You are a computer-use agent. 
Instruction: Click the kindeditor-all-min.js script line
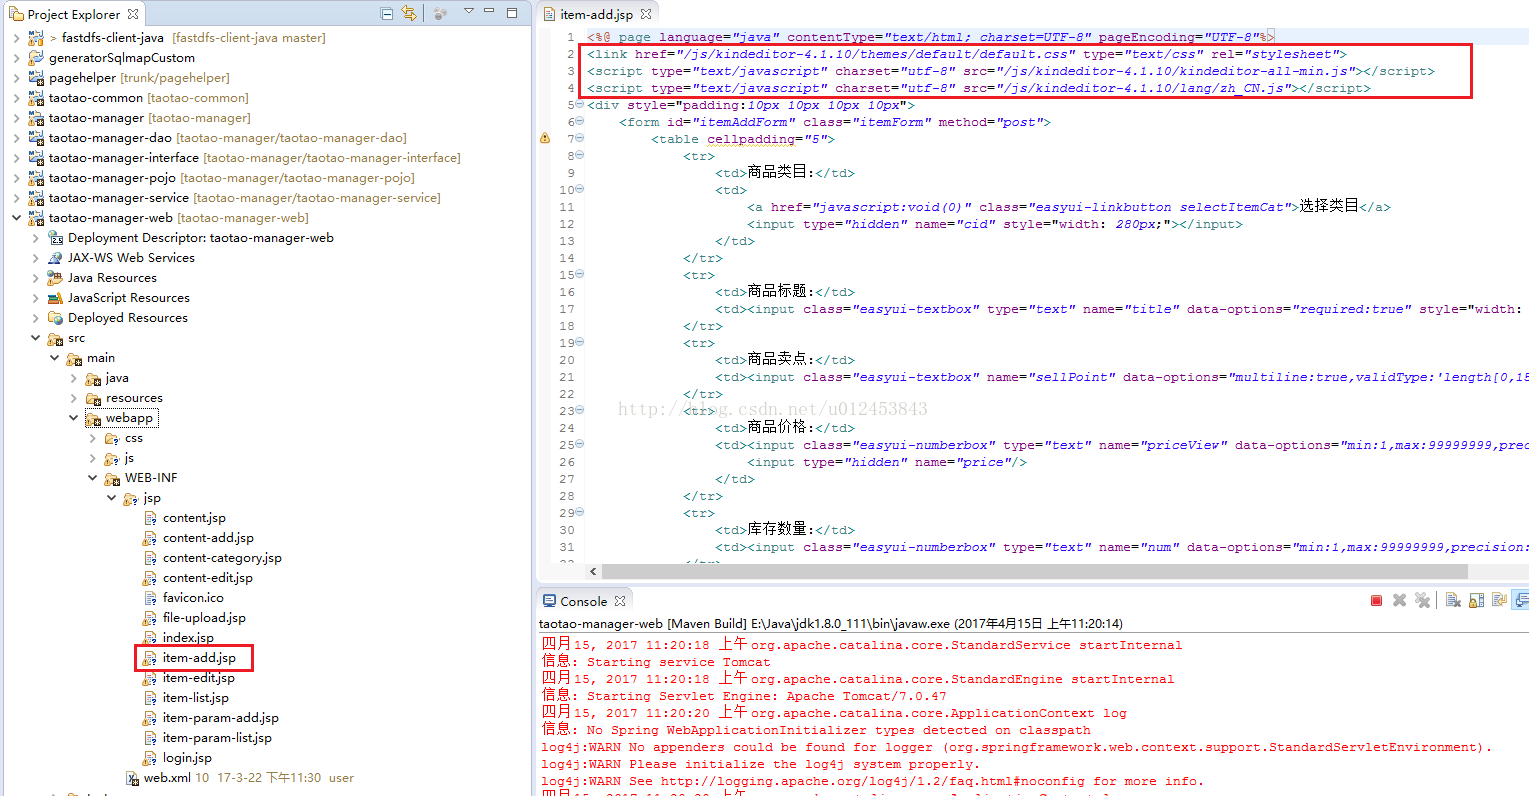pos(1010,71)
